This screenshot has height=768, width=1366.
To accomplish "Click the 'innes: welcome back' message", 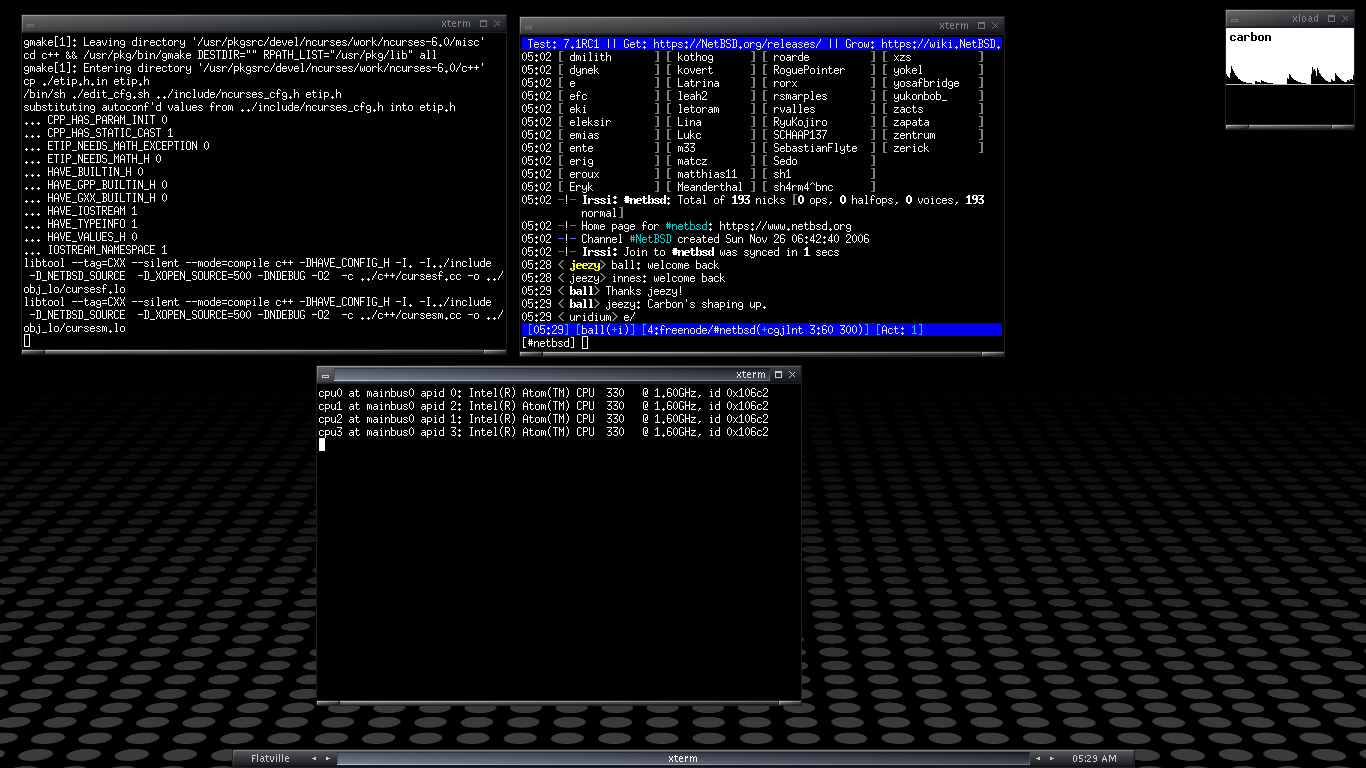I will coord(668,278).
